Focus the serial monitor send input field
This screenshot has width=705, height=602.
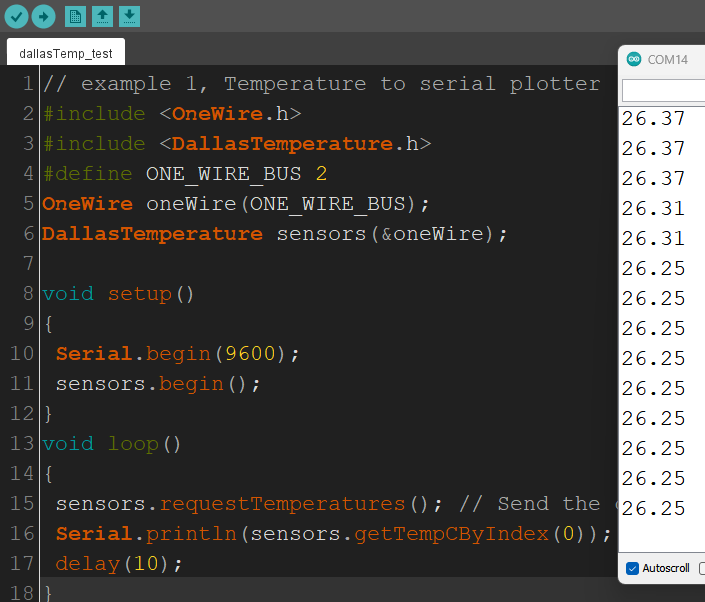(x=665, y=91)
